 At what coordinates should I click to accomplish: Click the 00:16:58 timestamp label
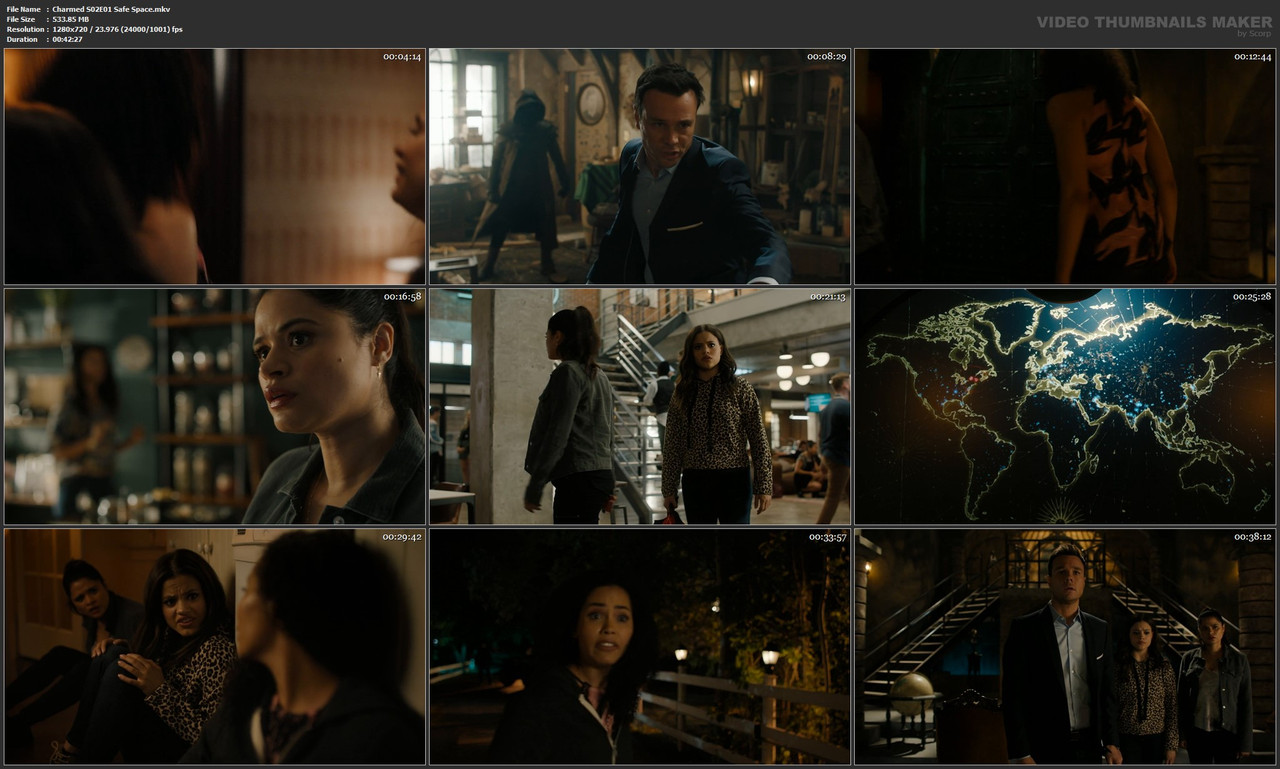coord(402,297)
